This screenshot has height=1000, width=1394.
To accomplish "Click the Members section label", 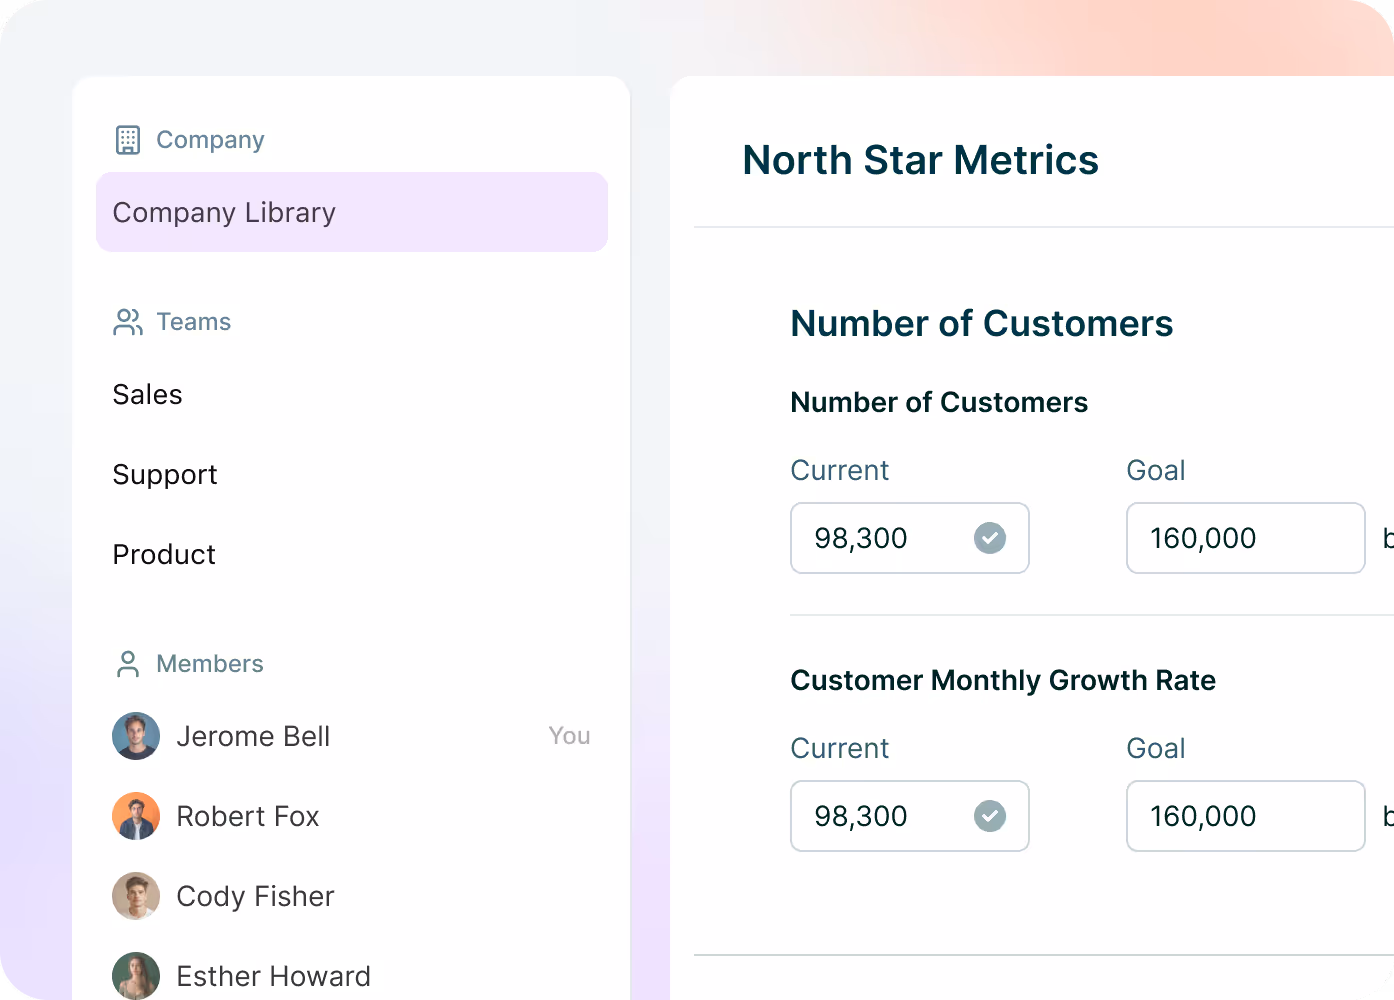I will 210,664.
